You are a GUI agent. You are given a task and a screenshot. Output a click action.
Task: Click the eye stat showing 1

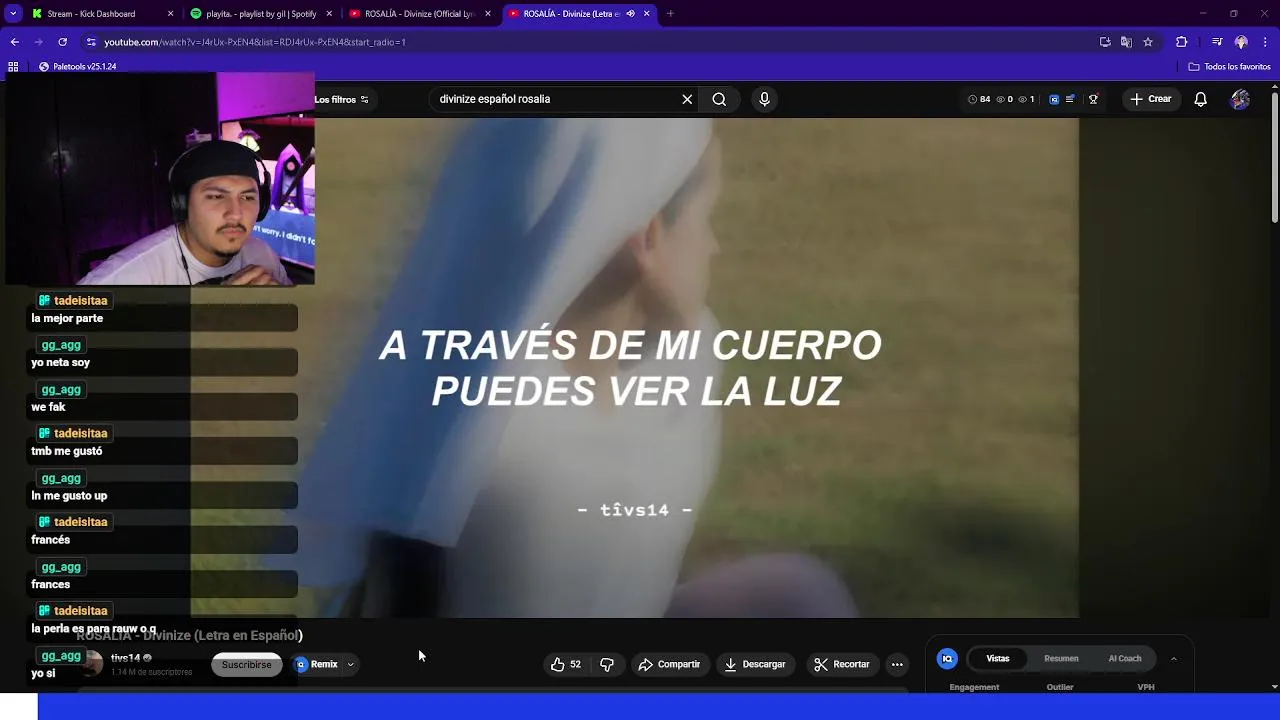coord(1026,99)
